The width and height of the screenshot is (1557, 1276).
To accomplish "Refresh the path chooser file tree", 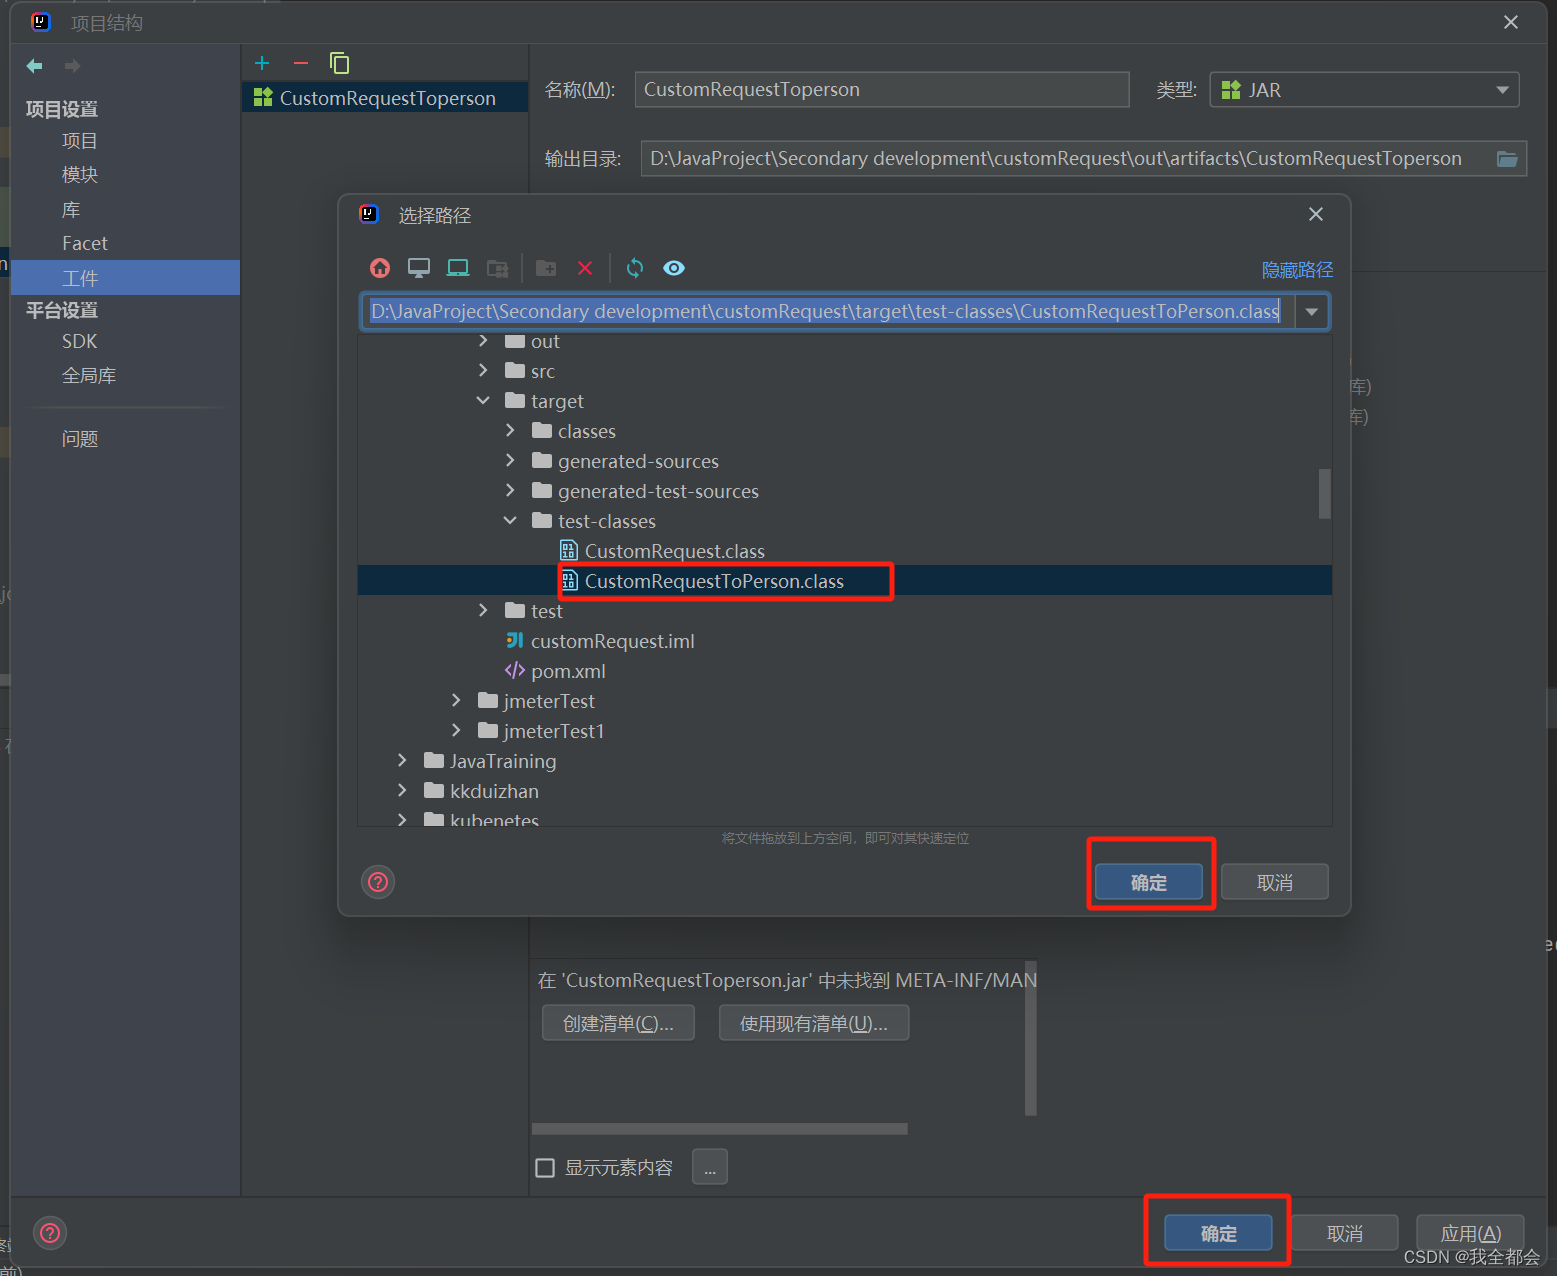I will point(635,268).
